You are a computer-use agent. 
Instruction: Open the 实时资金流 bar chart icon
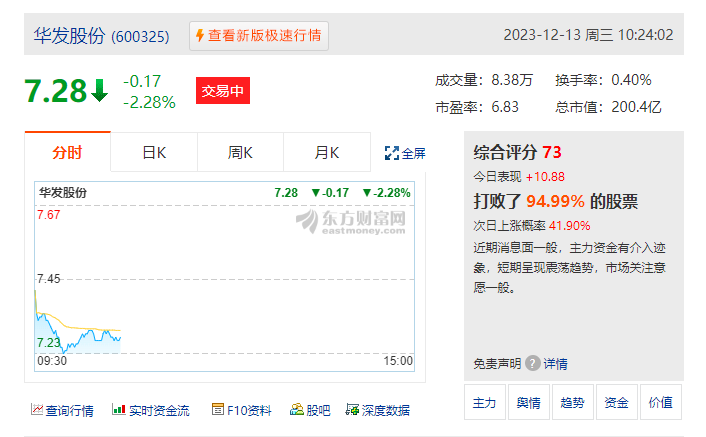tap(118, 409)
